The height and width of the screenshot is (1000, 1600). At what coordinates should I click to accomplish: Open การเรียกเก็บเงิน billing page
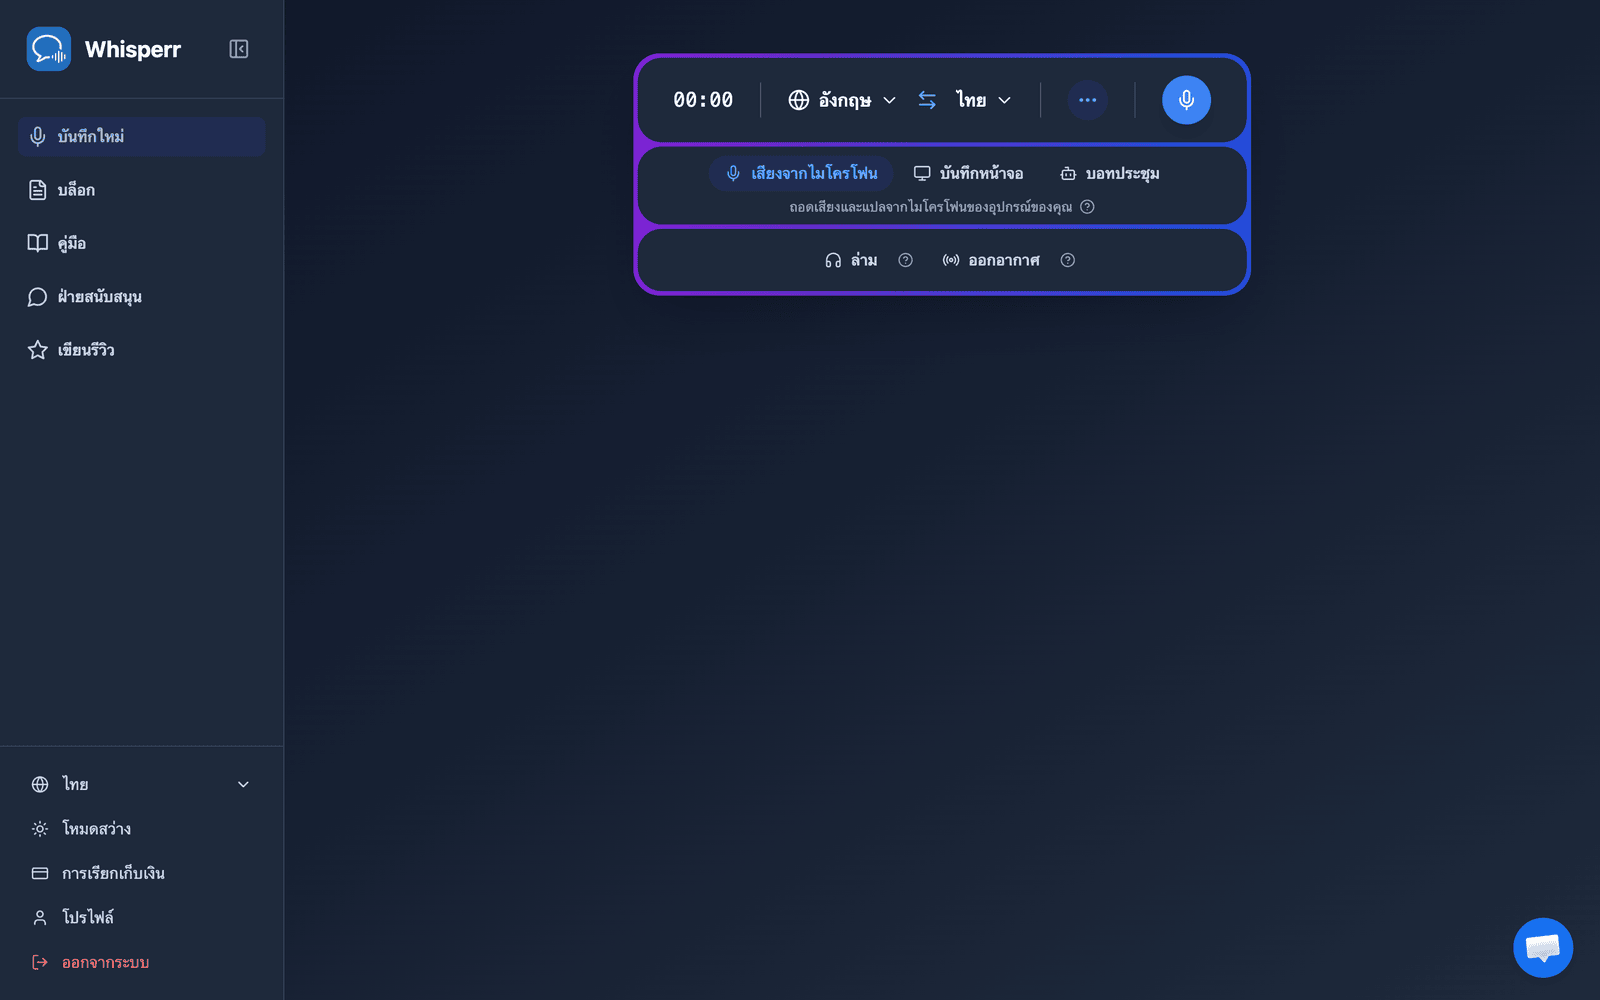pyautogui.click(x=141, y=873)
